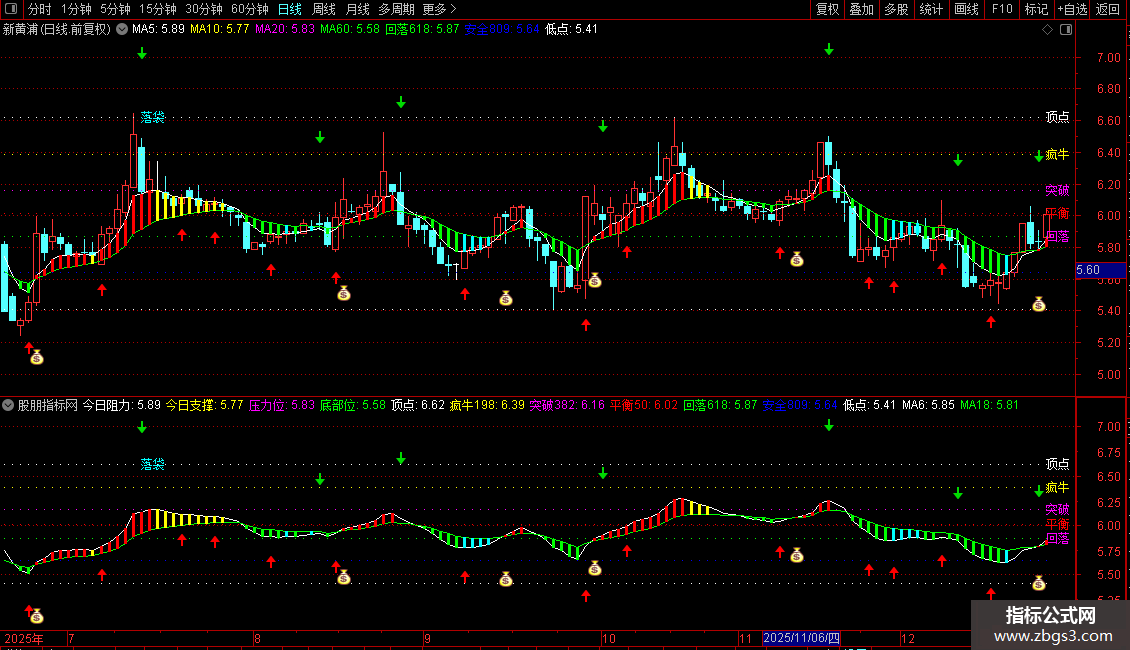Click the 7.00 price on main chart axis
The width and height of the screenshot is (1130, 650).
click(1108, 58)
